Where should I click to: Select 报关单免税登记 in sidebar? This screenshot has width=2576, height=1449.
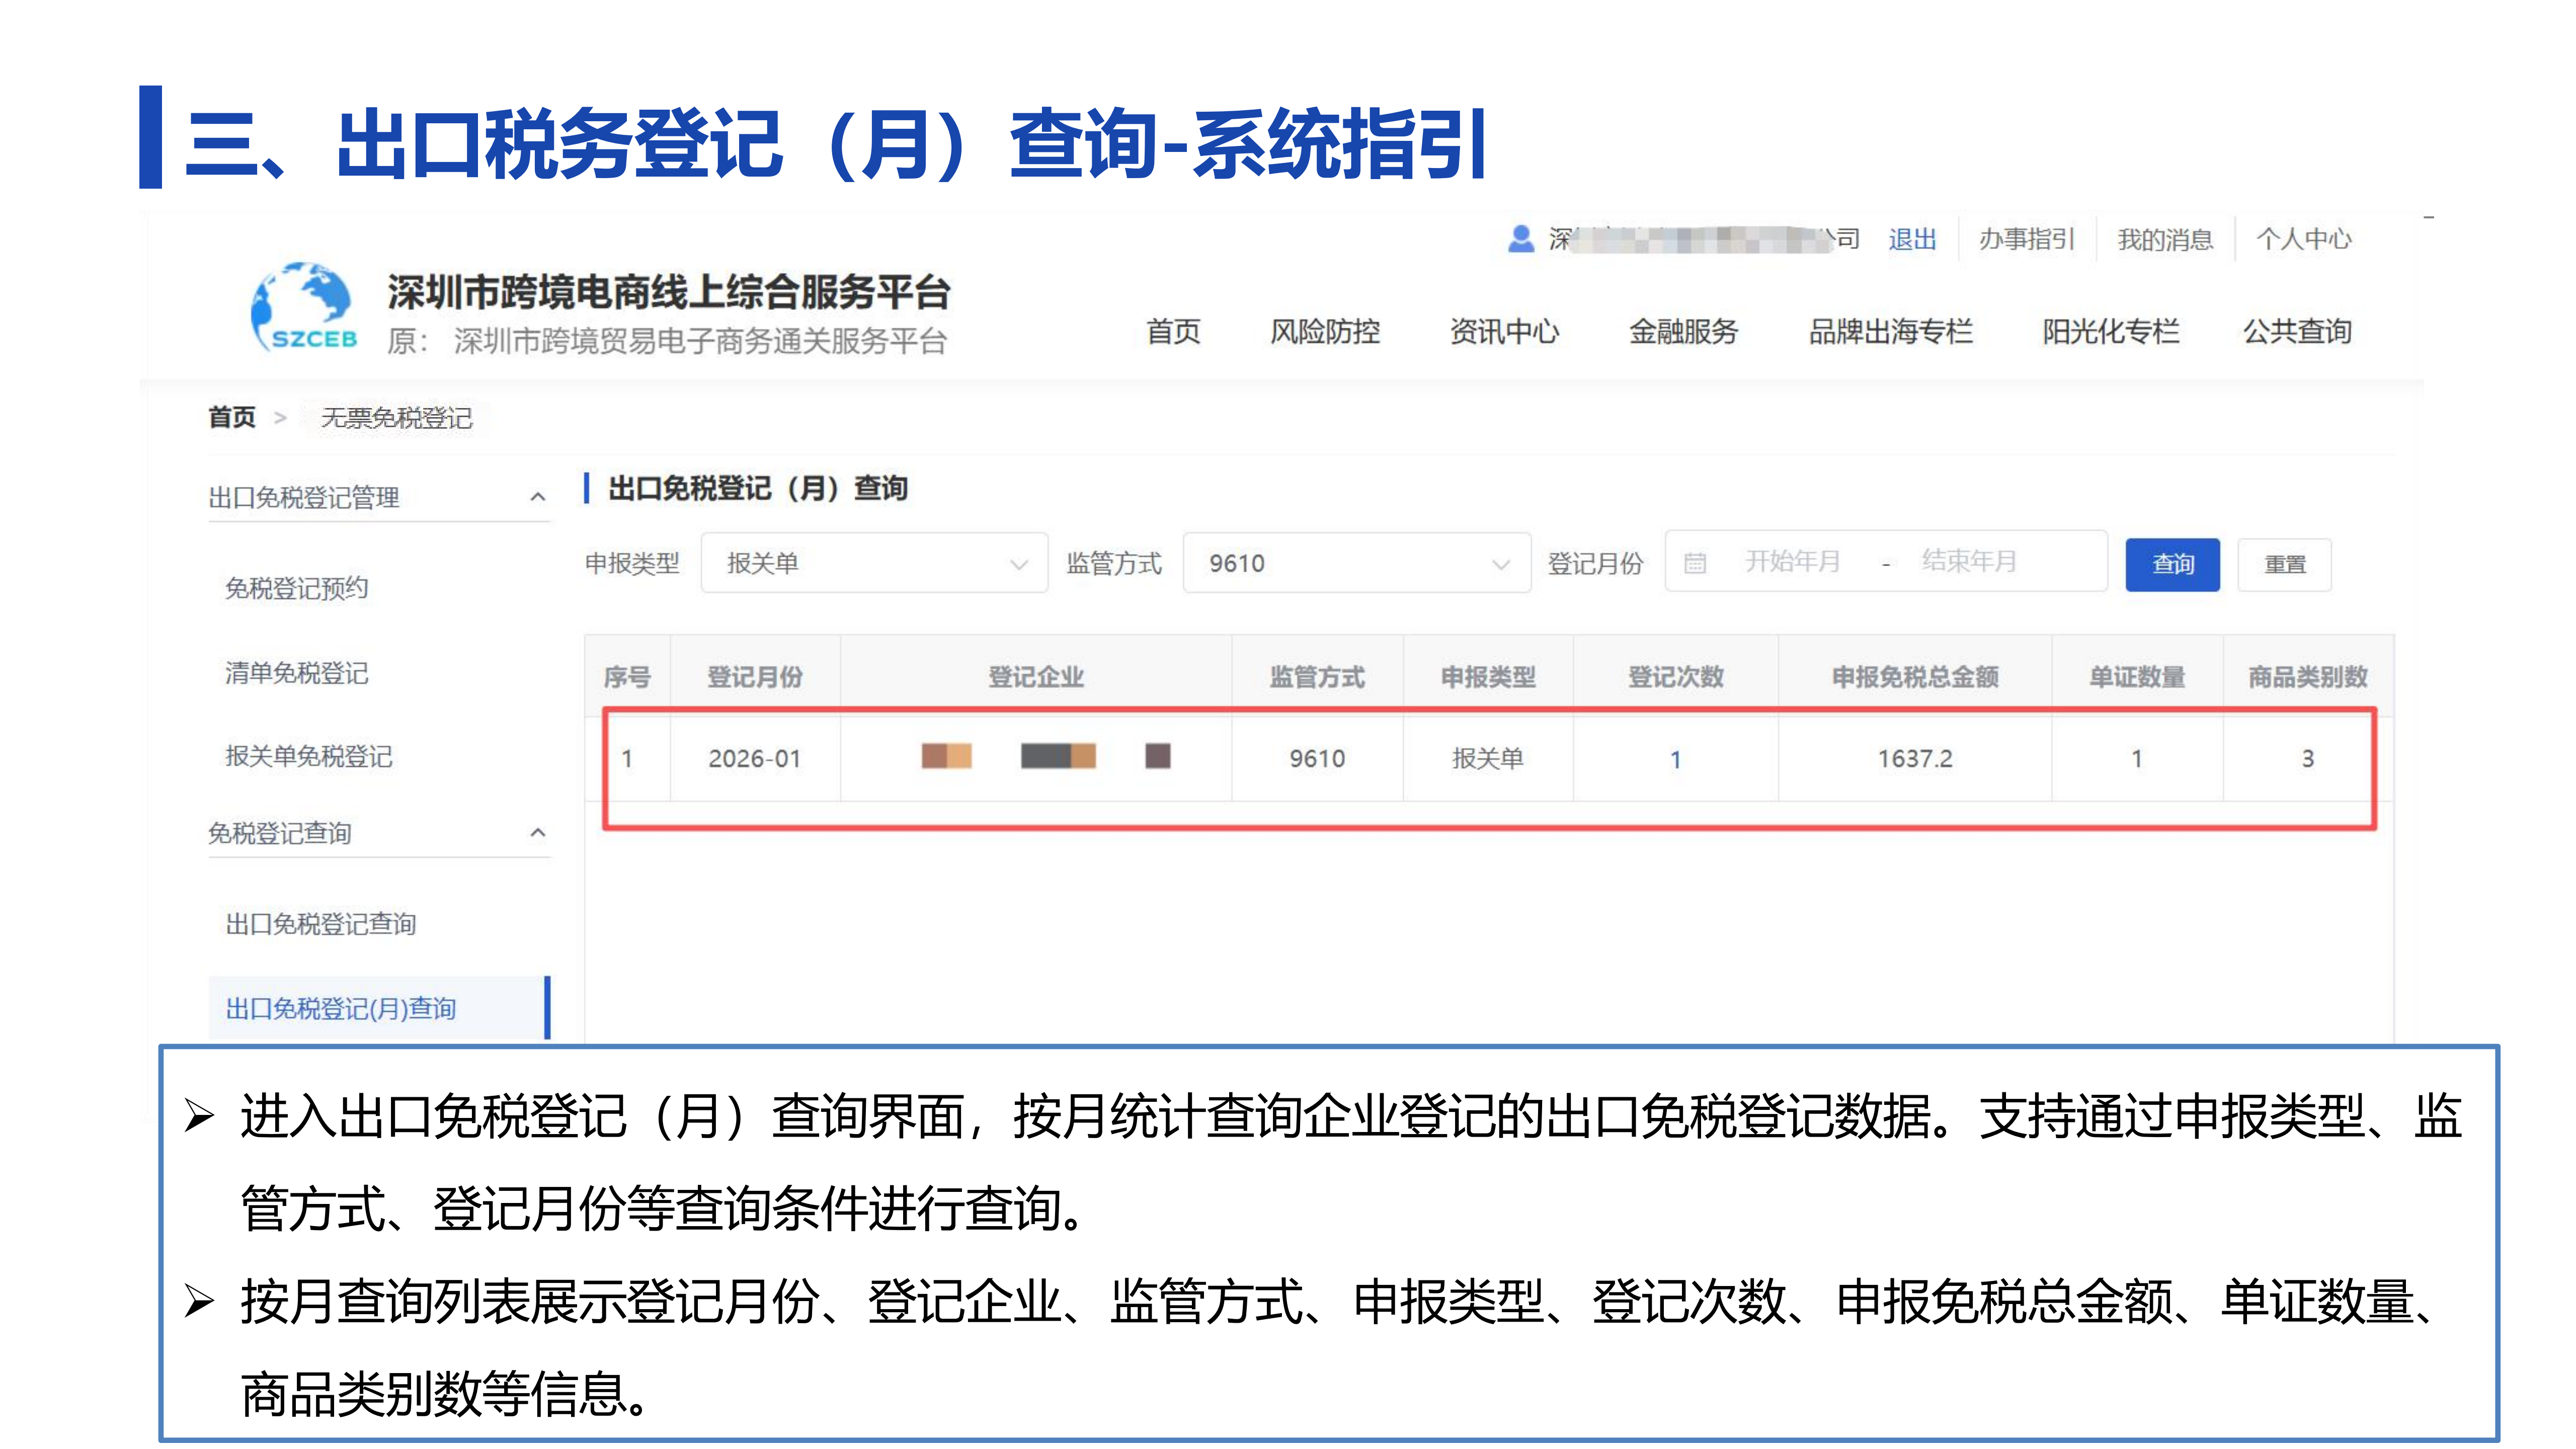pos(308,756)
